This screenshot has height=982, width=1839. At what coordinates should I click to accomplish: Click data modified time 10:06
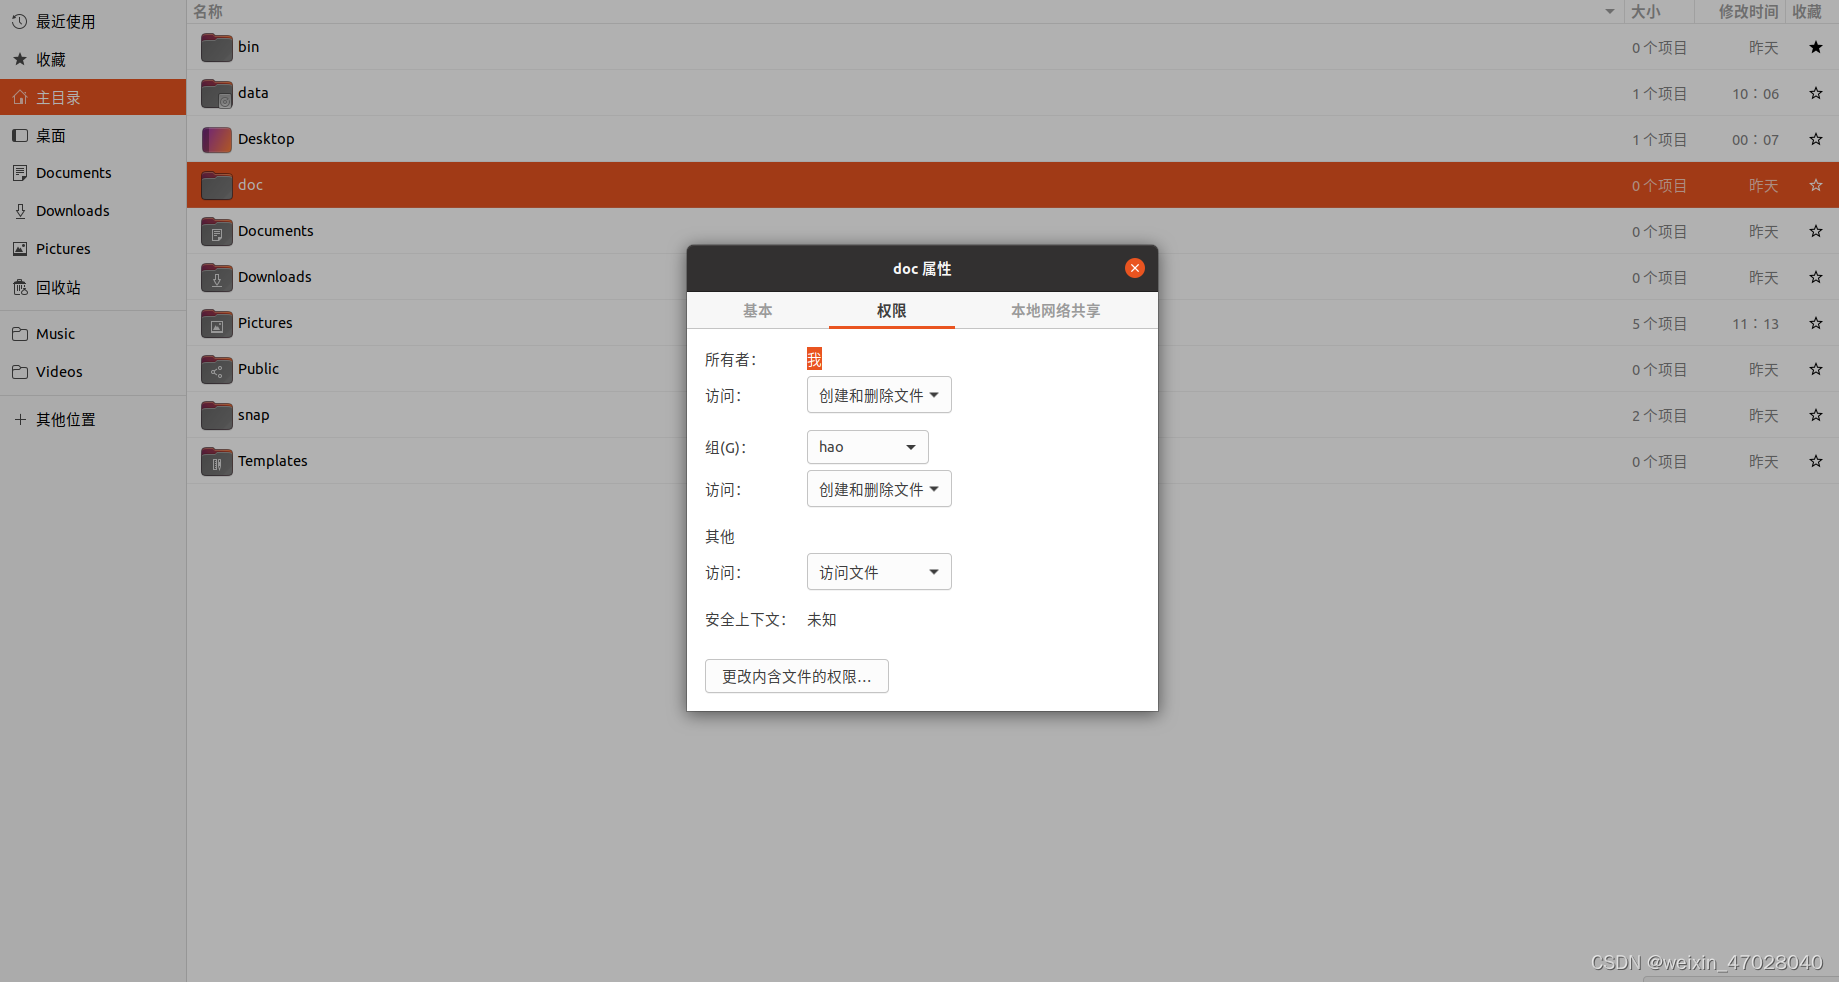tap(1756, 94)
